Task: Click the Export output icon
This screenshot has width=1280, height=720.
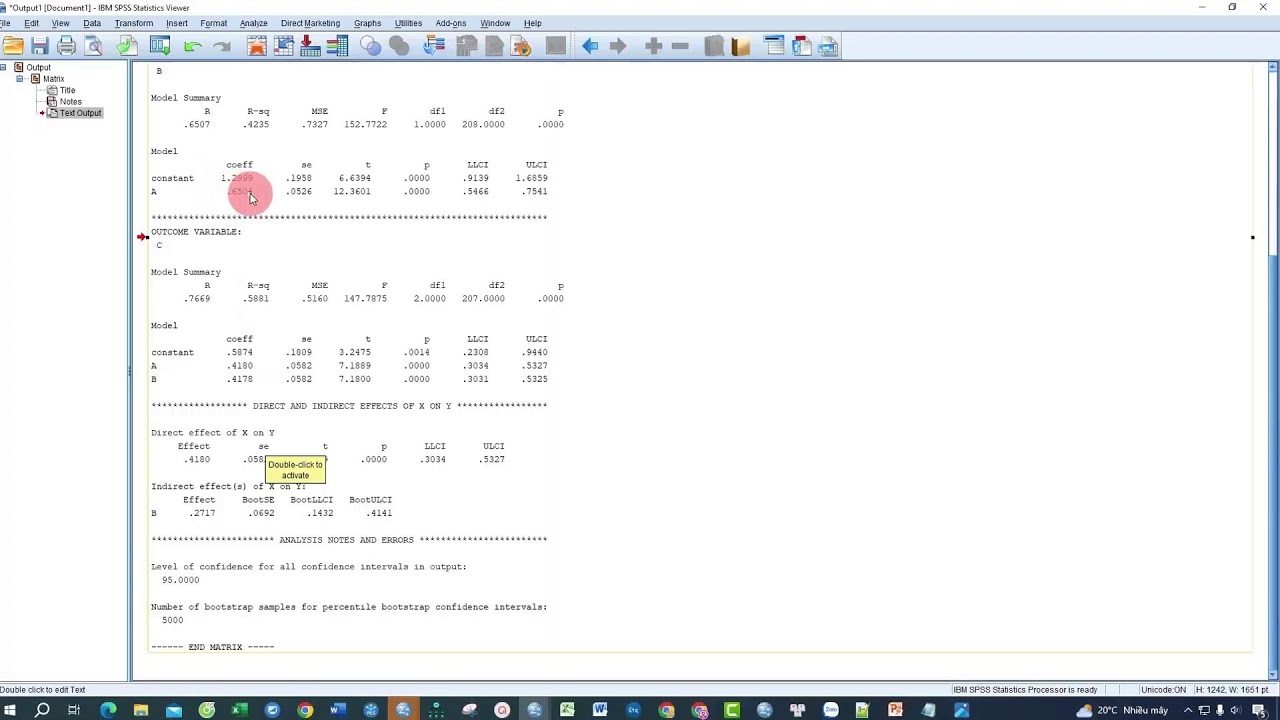Action: click(127, 46)
